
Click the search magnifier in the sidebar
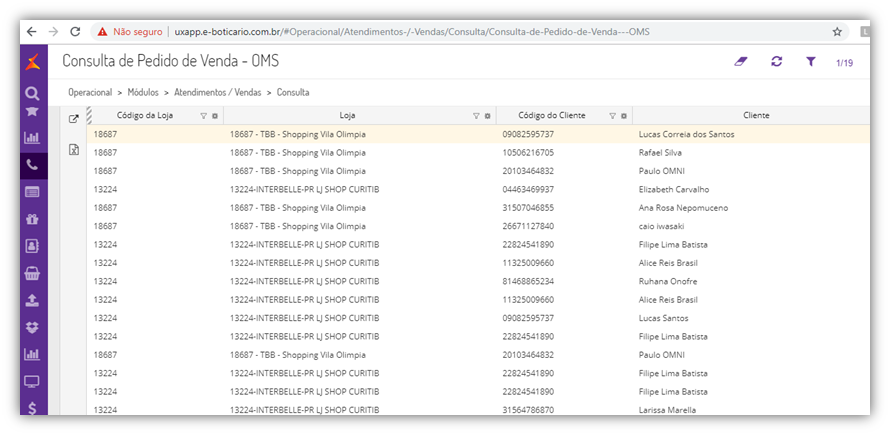pos(32,93)
